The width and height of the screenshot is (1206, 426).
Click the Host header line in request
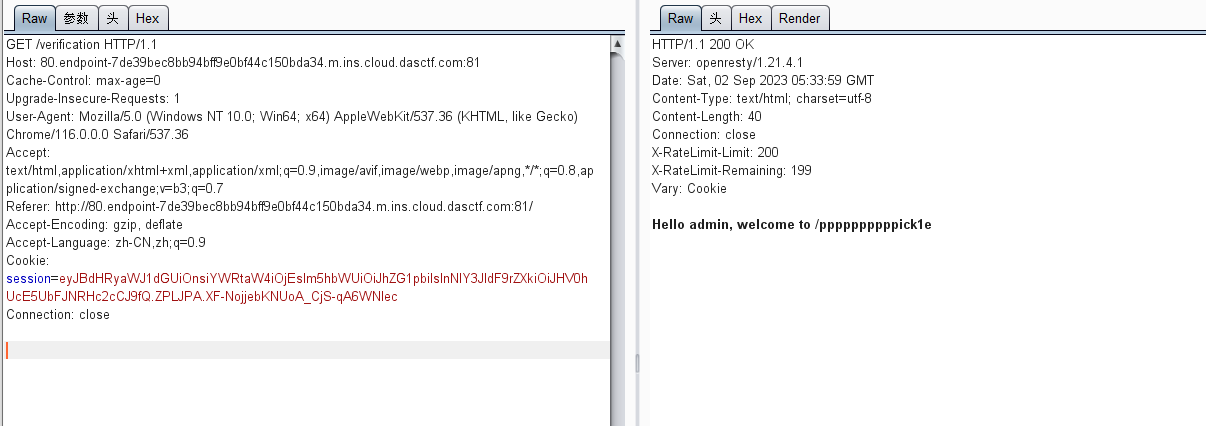click(x=243, y=62)
